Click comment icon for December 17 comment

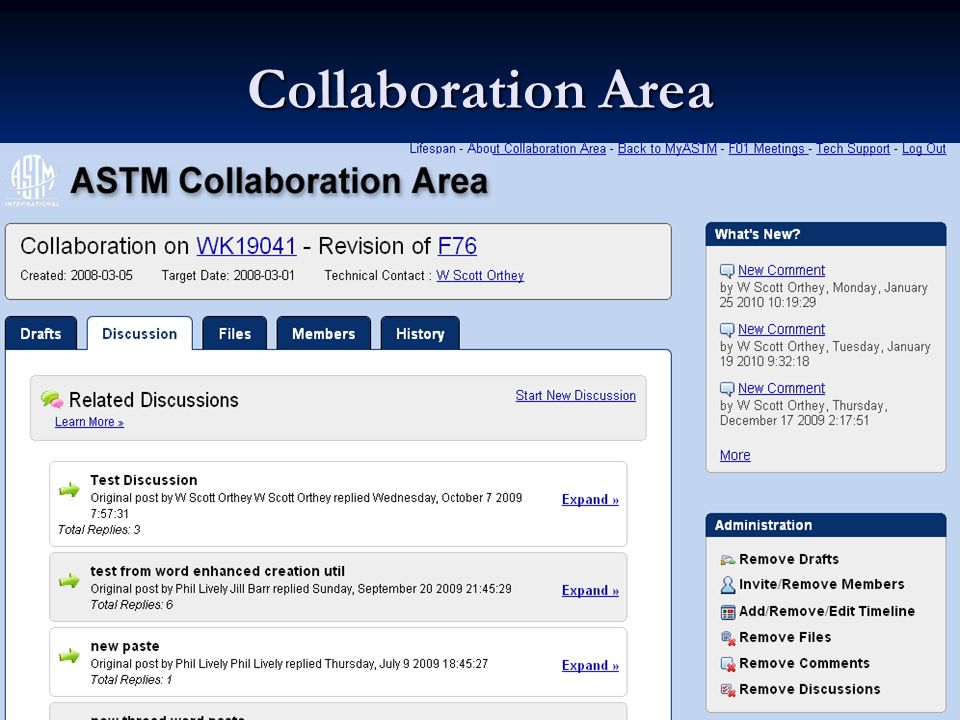[x=727, y=389]
